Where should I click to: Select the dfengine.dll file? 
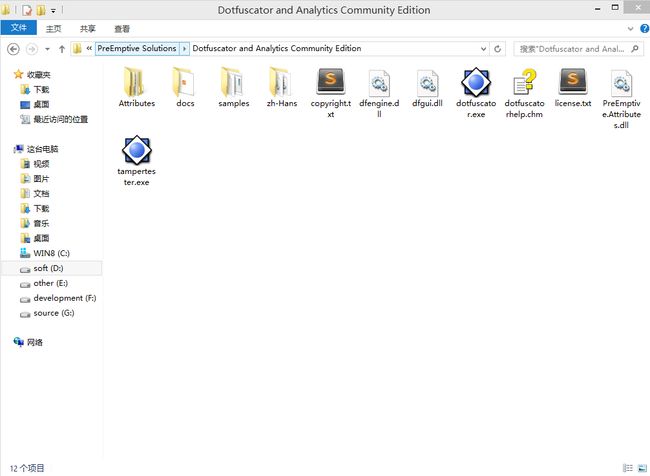coord(379,94)
